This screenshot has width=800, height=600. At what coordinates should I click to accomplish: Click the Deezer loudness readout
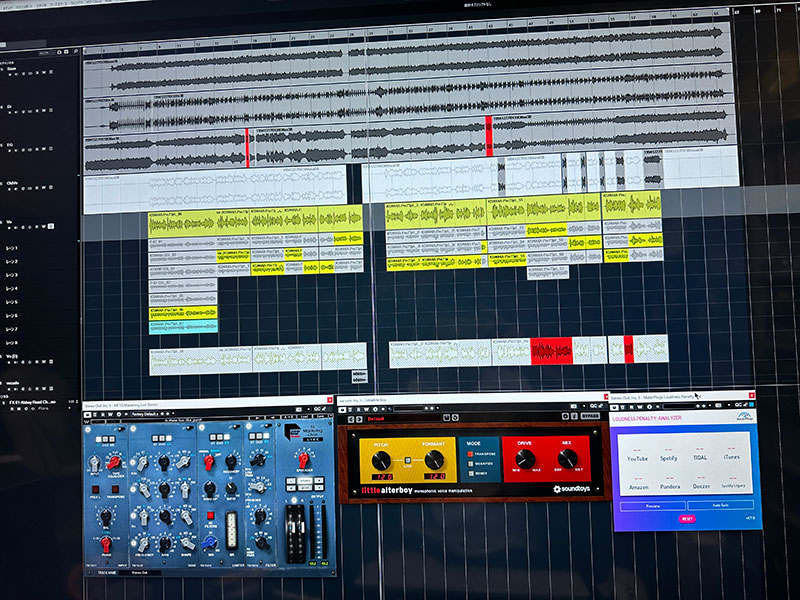pos(702,483)
